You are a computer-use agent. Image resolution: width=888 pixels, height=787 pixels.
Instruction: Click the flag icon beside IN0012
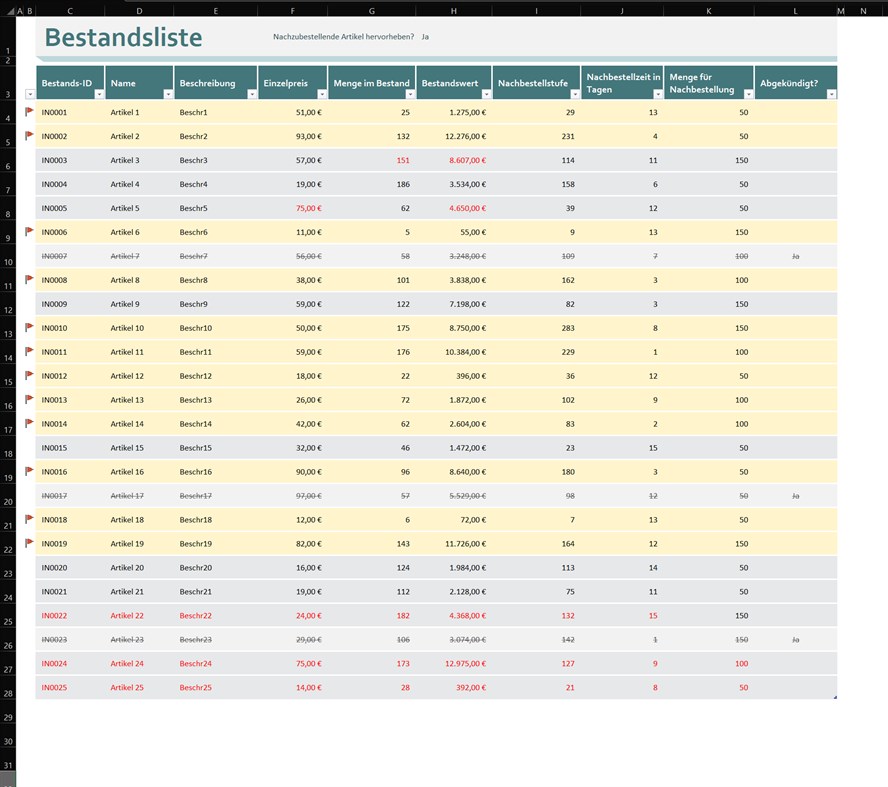[29, 375]
